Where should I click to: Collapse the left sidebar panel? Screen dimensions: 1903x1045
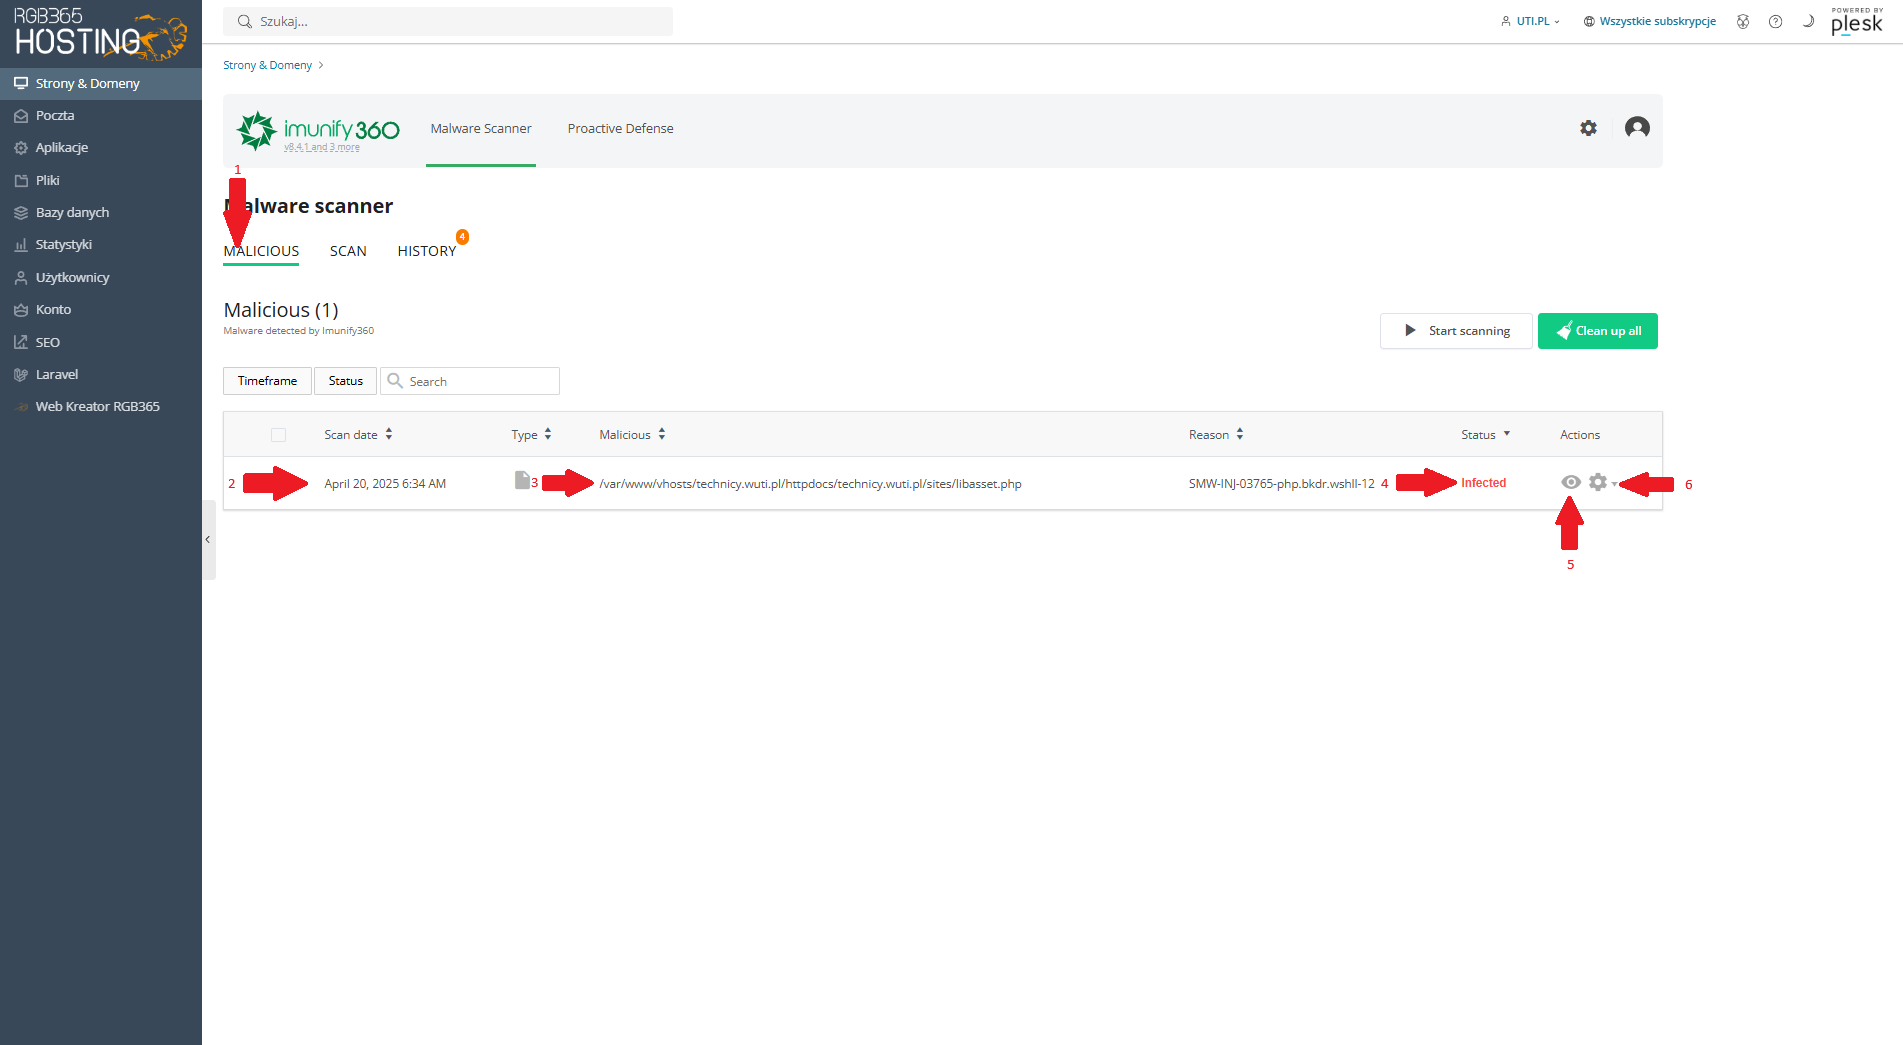pyautogui.click(x=208, y=540)
